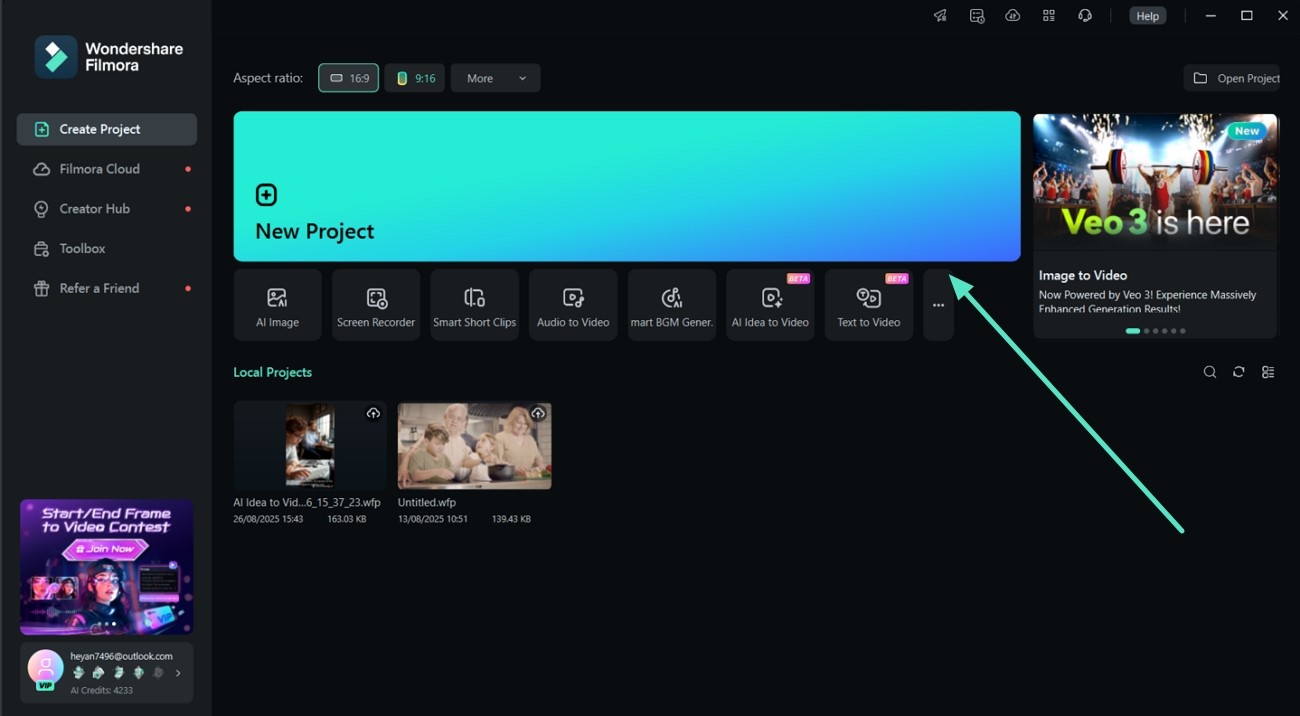Click the AI Idea to Vid..6_15_37_23.wfp file name
1300x716 pixels.
(x=307, y=502)
